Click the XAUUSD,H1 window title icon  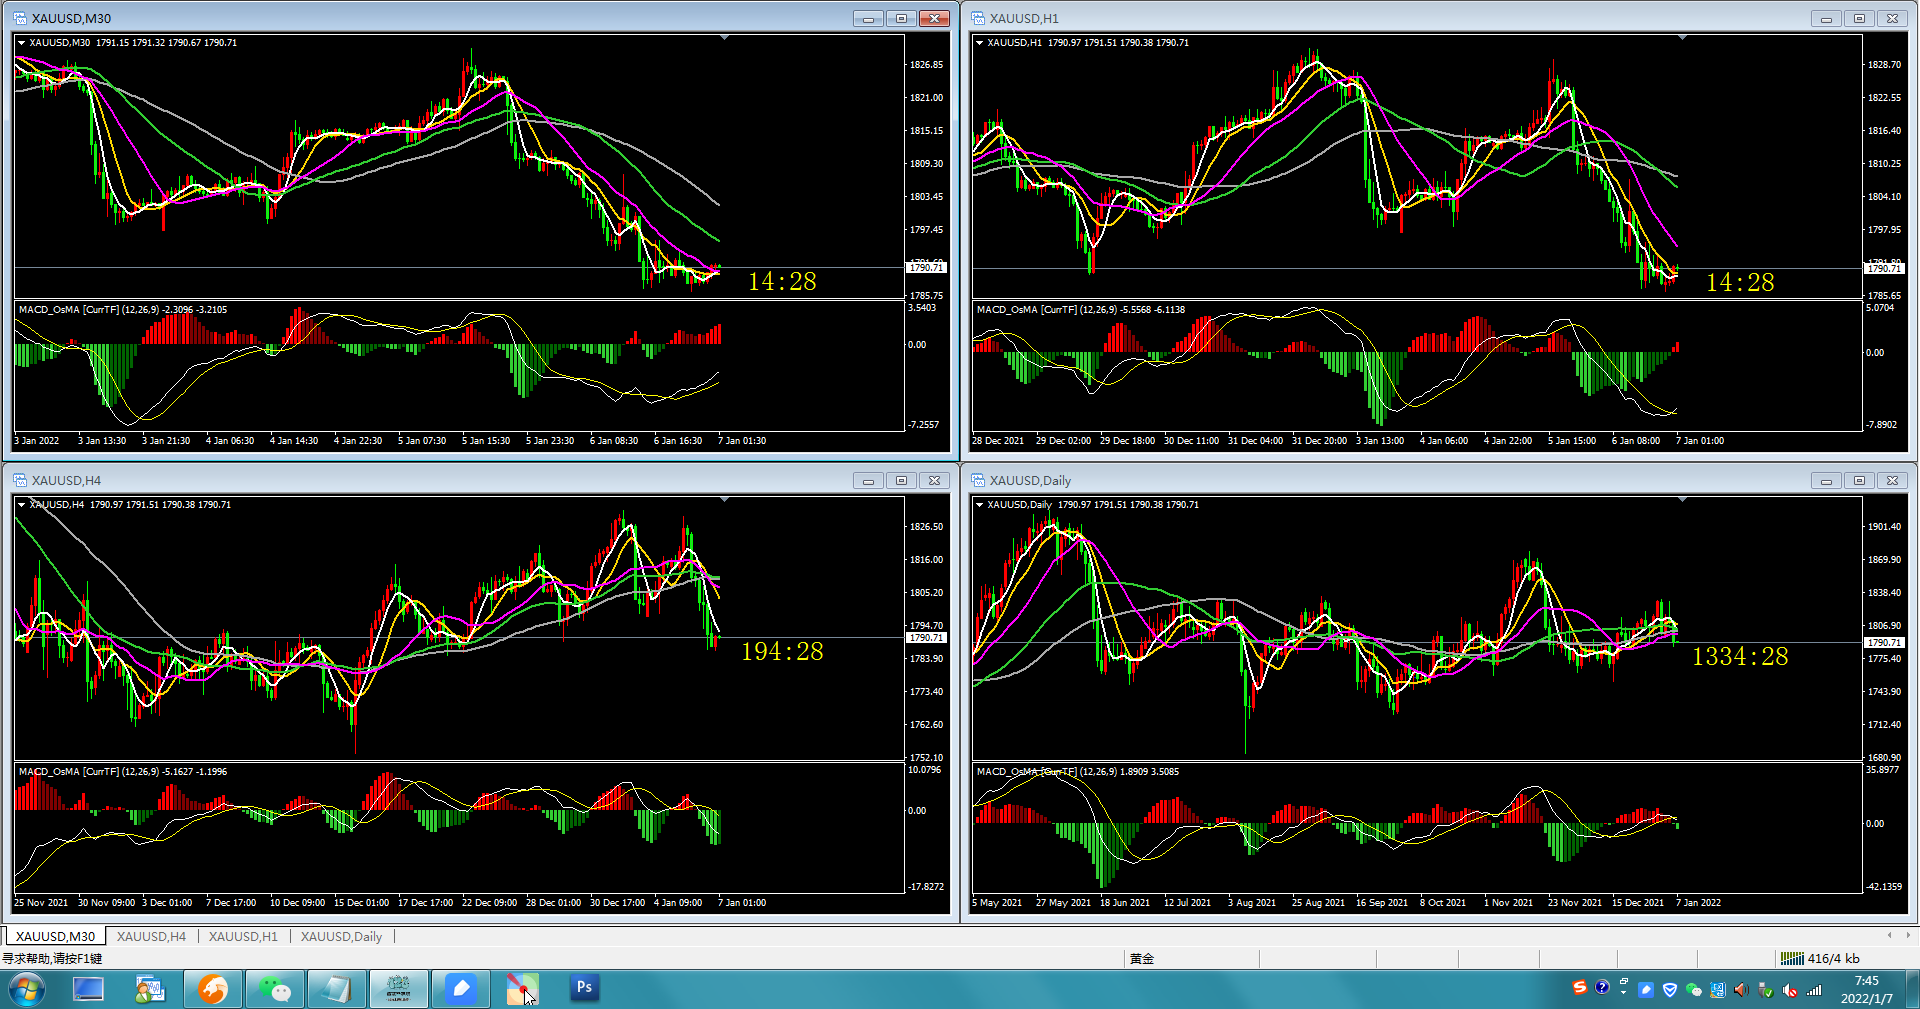pyautogui.click(x=978, y=18)
